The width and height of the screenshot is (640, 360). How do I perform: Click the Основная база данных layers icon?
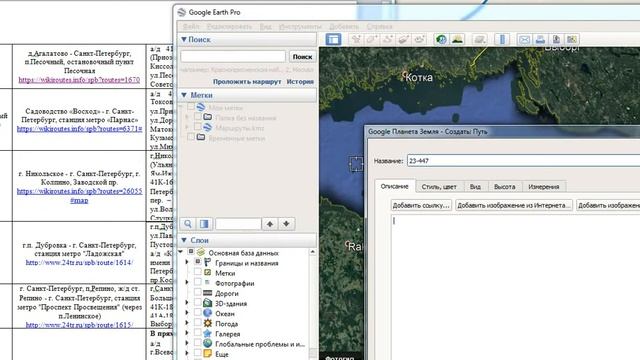tap(201, 253)
